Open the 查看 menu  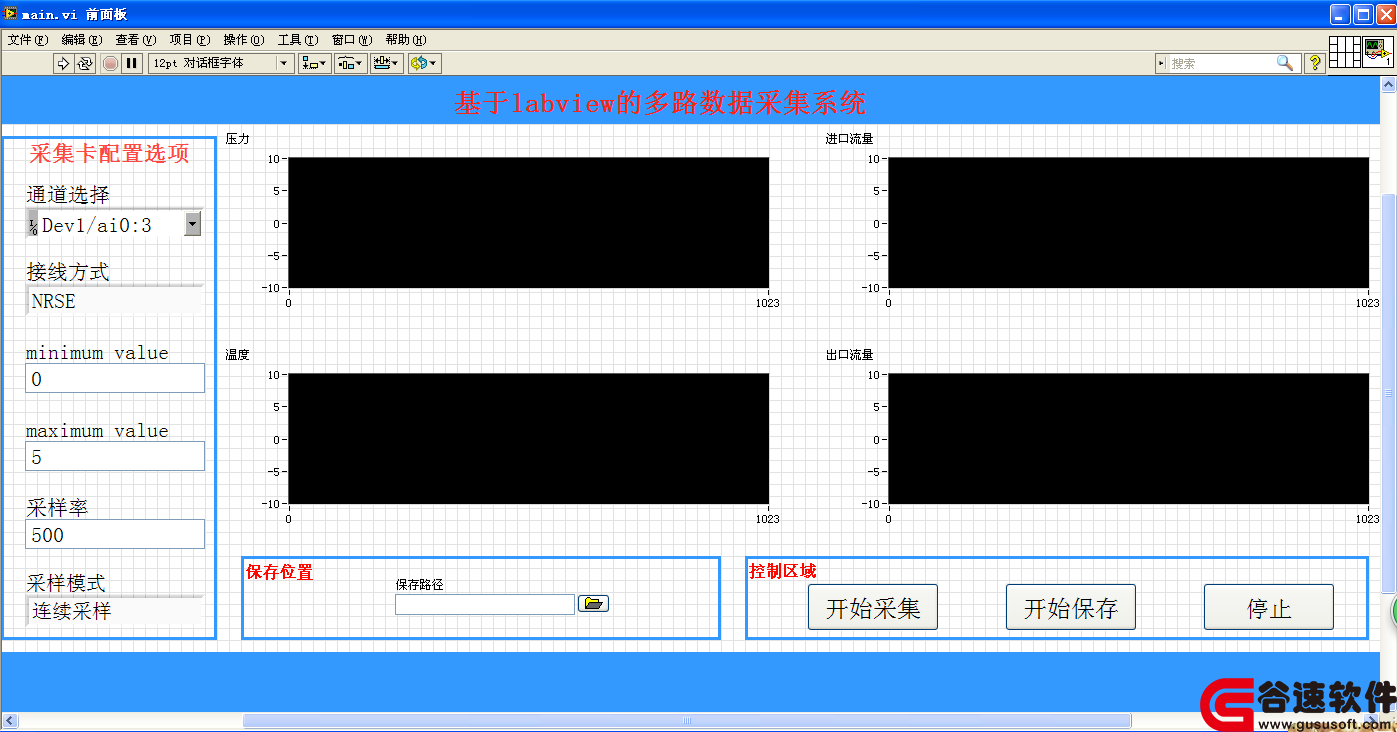(136, 40)
